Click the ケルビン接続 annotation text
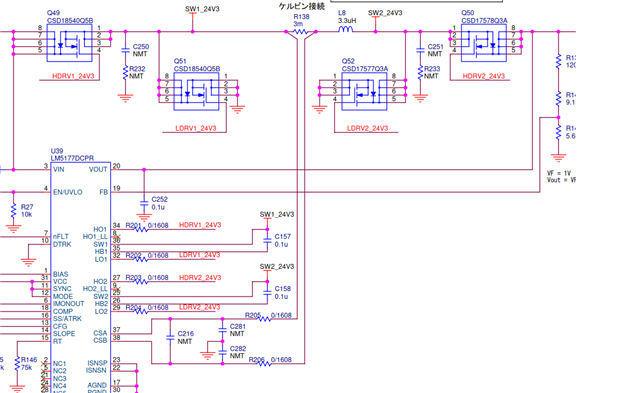This screenshot has height=393, width=640. pyautogui.click(x=301, y=6)
